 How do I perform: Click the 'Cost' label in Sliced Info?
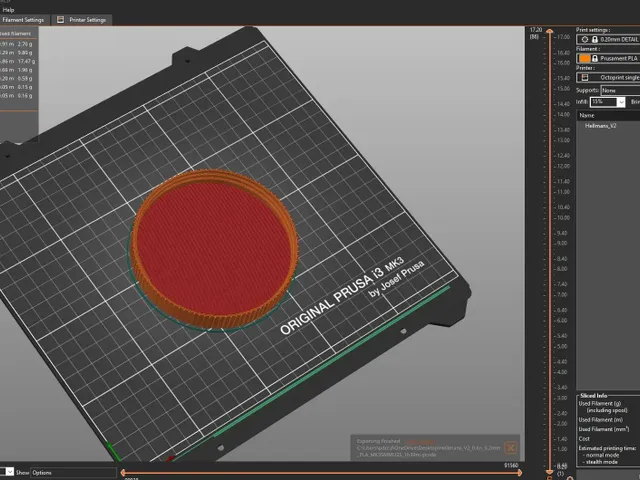(x=584, y=438)
